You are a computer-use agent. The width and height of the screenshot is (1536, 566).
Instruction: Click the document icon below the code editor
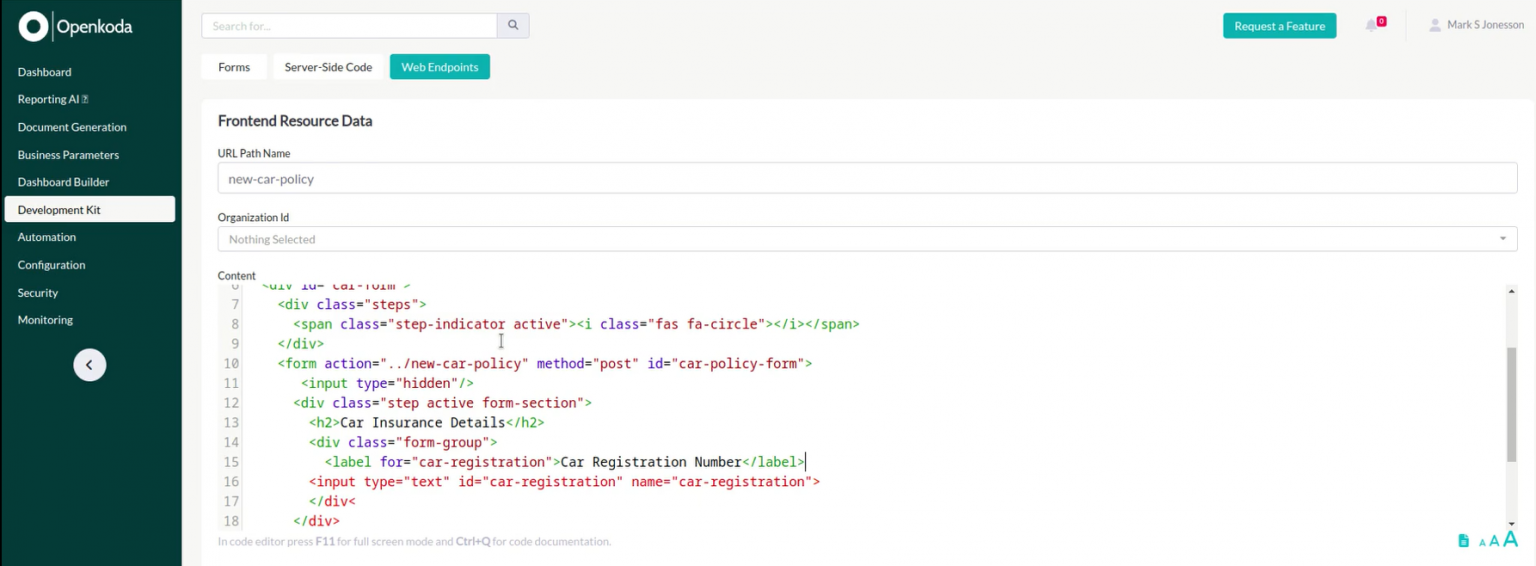tap(1463, 541)
